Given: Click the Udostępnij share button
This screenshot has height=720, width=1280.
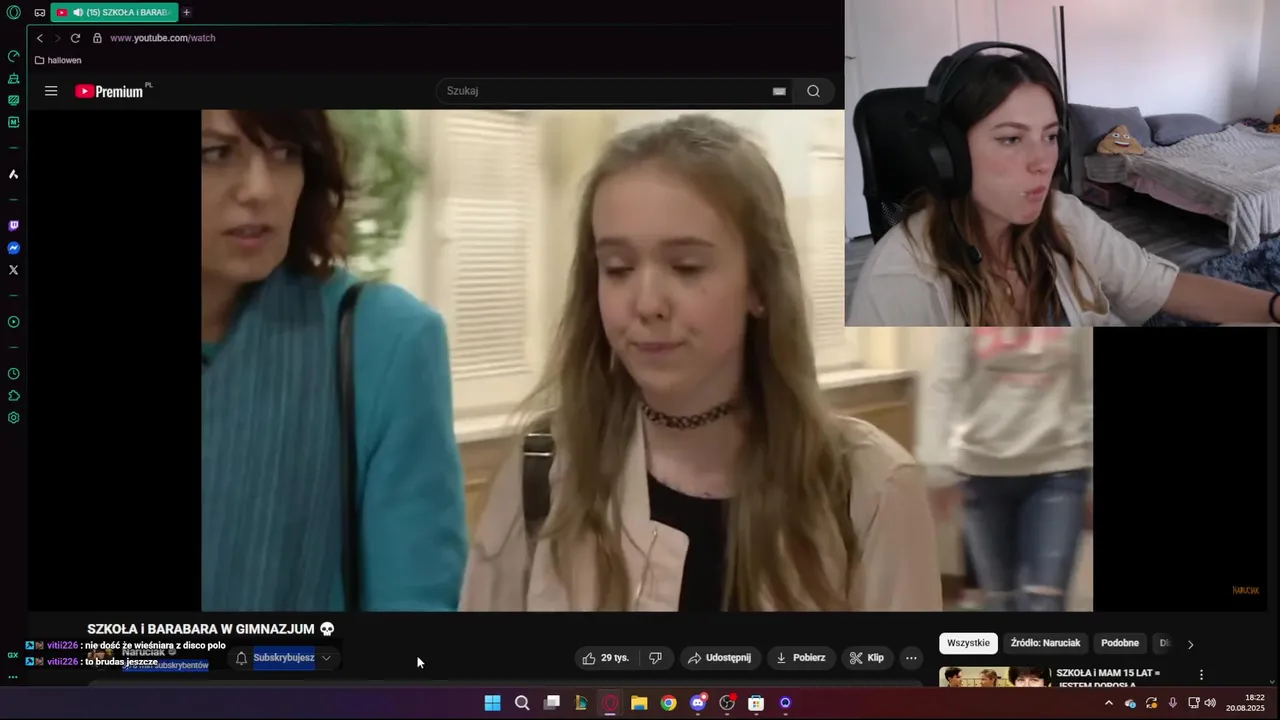Looking at the screenshot, I should click(719, 658).
